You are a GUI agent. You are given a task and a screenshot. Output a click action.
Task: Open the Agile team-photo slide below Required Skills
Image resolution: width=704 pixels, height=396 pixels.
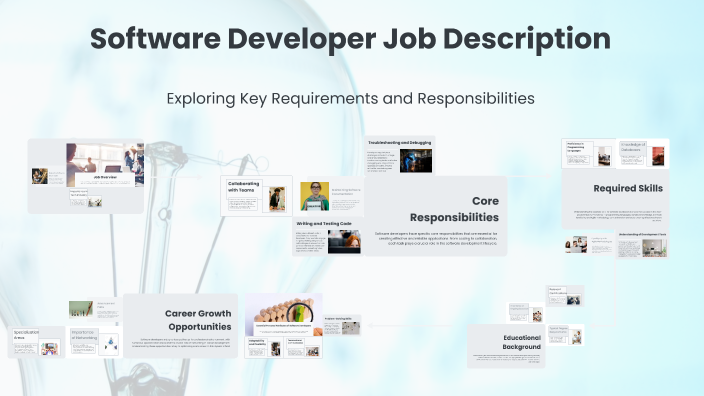(x=589, y=245)
